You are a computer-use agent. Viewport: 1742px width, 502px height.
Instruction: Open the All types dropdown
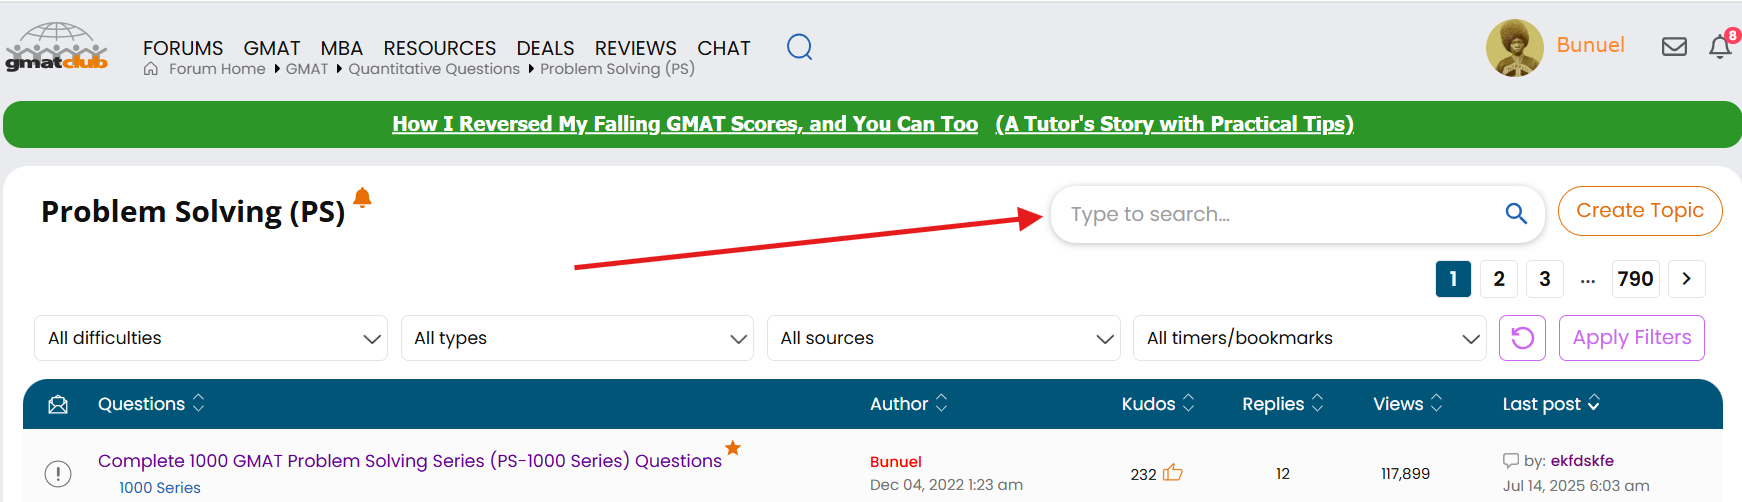pos(577,338)
